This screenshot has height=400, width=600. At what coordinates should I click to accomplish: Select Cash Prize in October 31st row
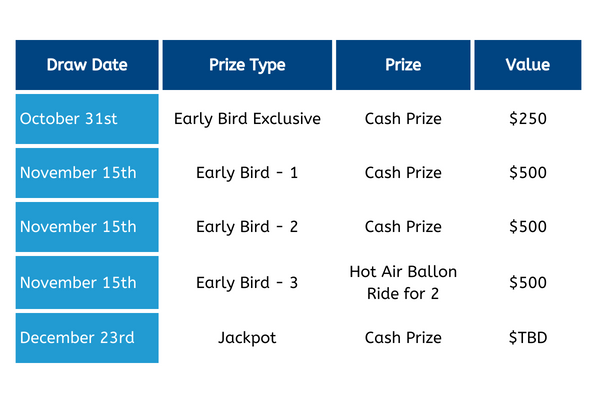(x=403, y=119)
